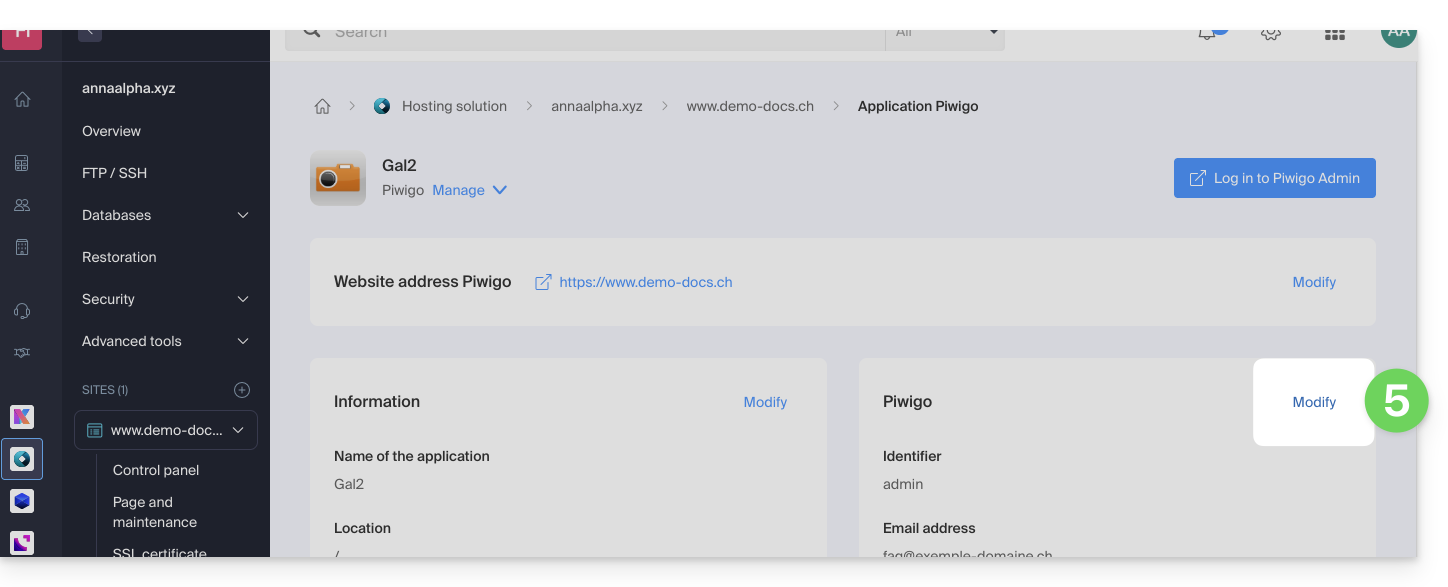Image resolution: width=1448 pixels, height=587 pixels.
Task: Expand Advanced tools in sidebar
Action: 165,341
